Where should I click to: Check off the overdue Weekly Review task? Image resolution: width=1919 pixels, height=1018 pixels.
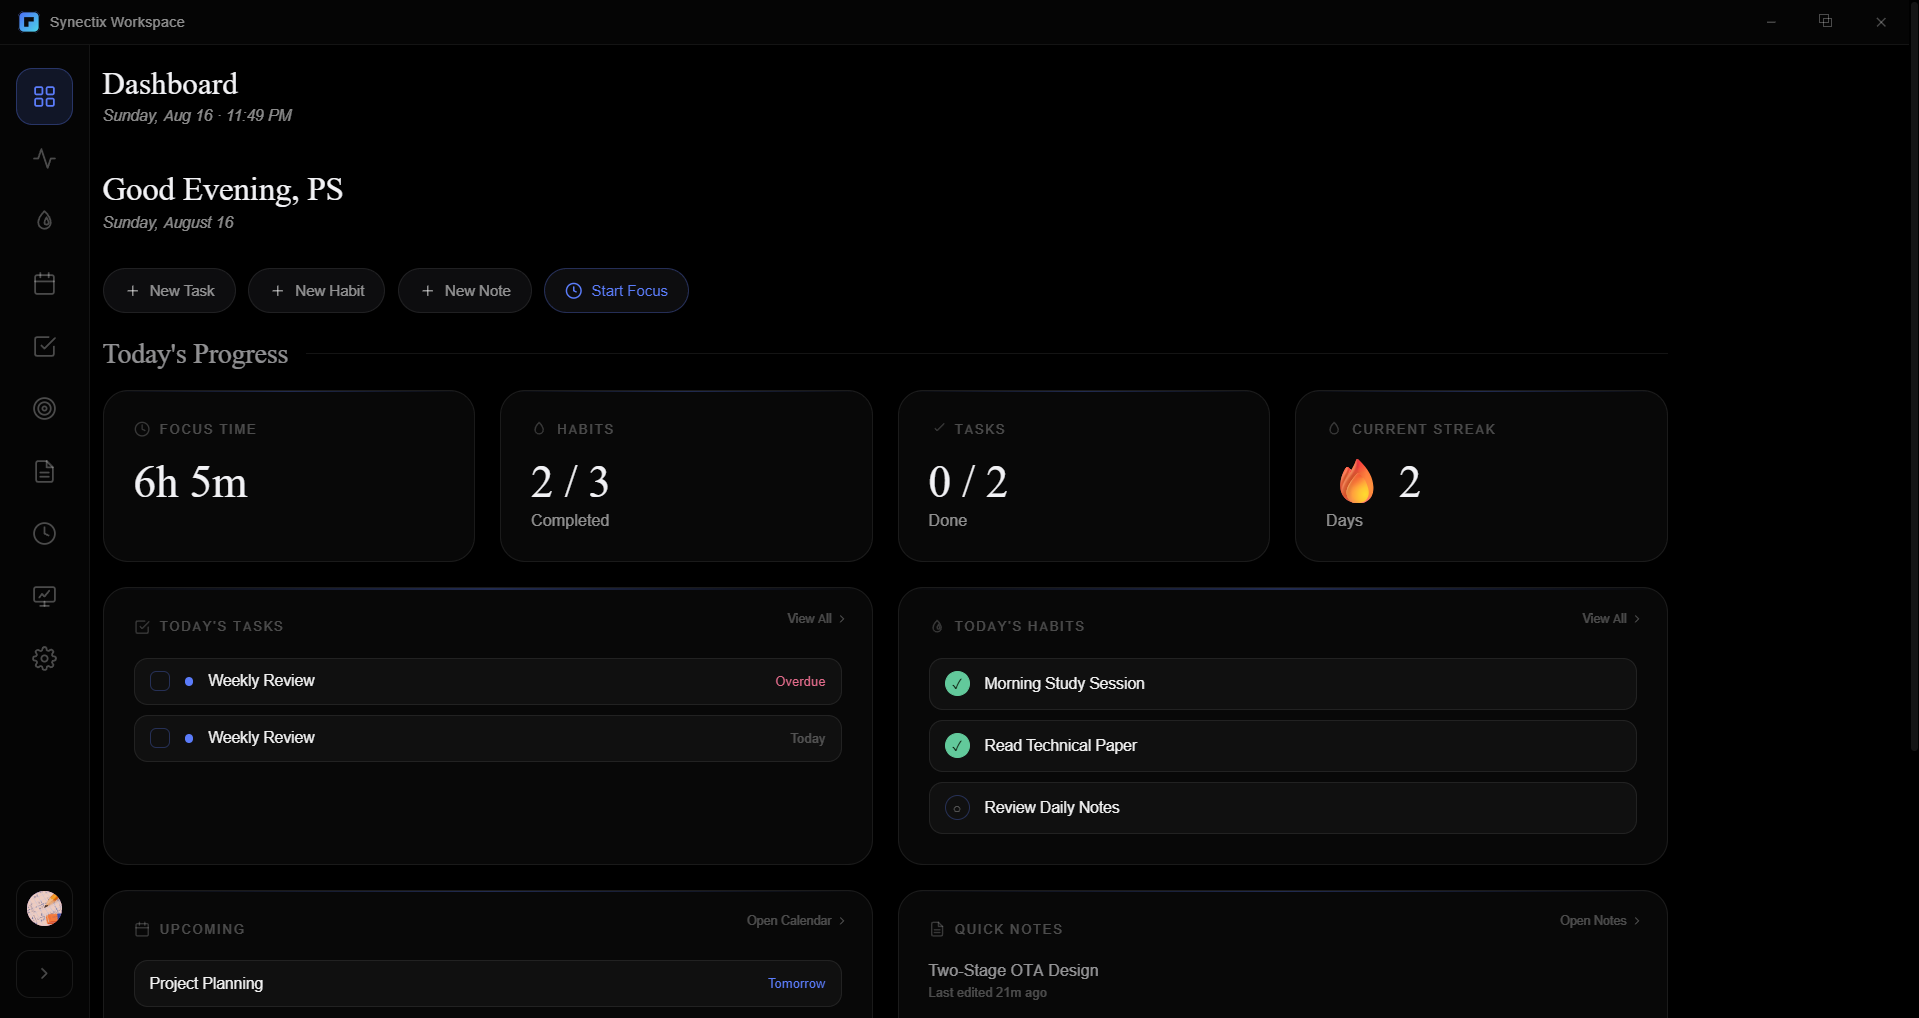tap(160, 681)
